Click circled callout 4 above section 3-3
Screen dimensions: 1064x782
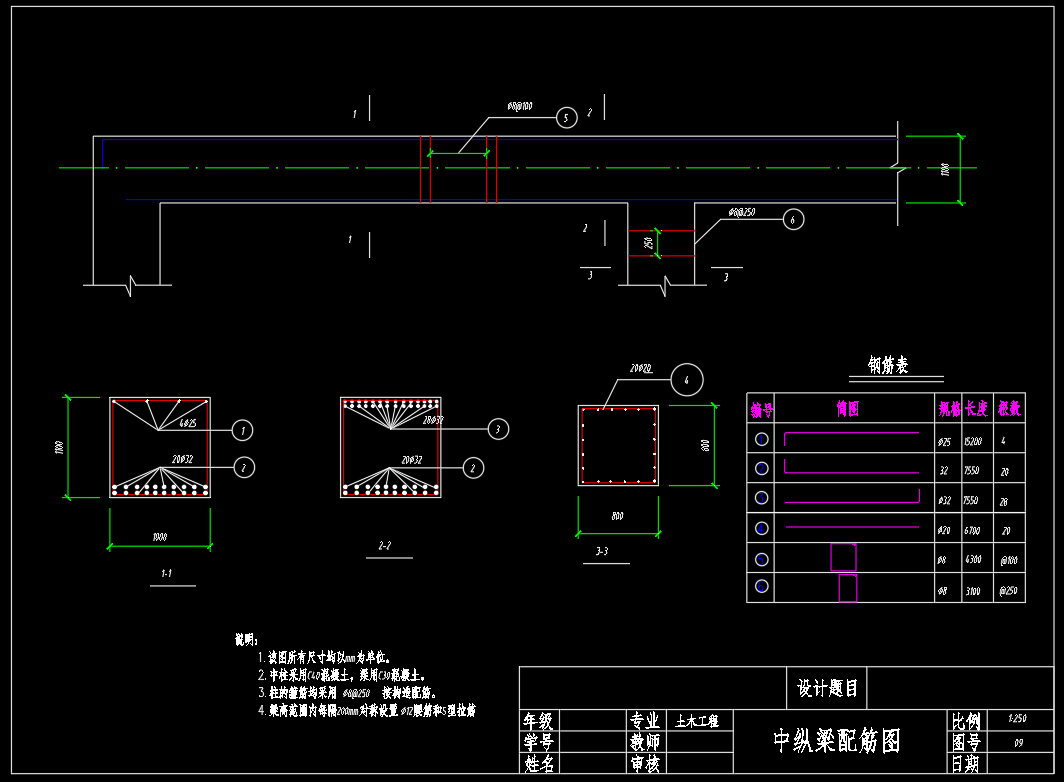(x=686, y=380)
